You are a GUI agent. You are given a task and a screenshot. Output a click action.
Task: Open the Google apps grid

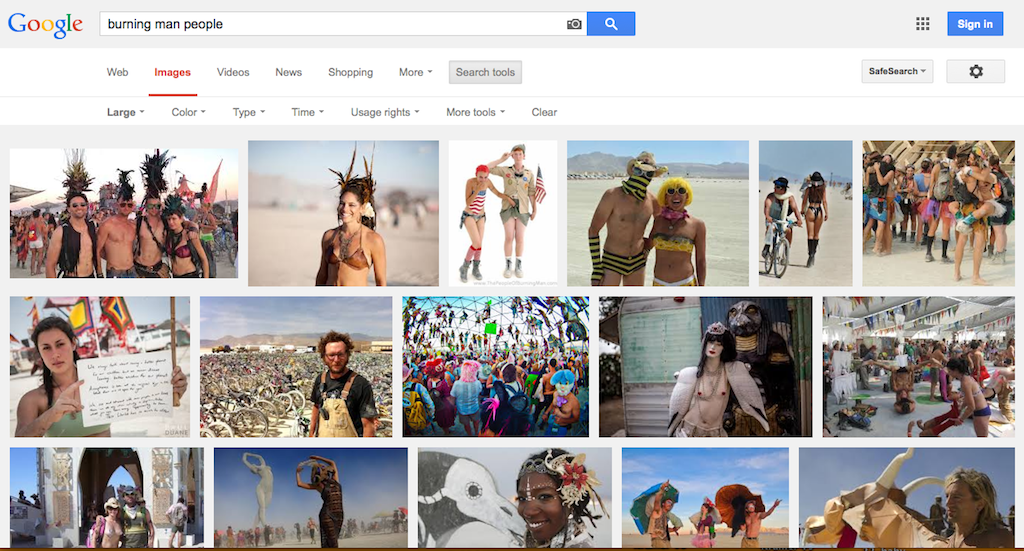[x=922, y=24]
